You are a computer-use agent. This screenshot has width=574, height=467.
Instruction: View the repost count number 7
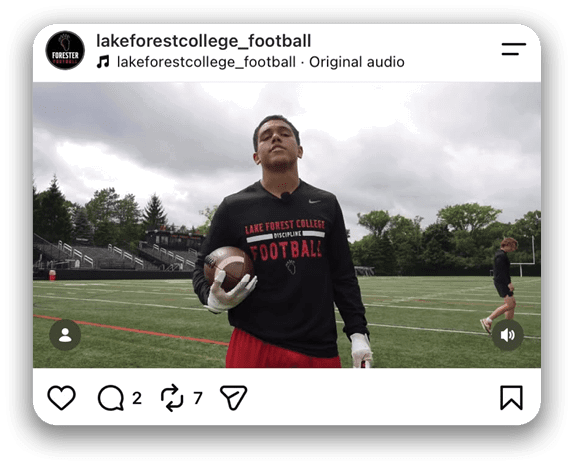(x=198, y=398)
